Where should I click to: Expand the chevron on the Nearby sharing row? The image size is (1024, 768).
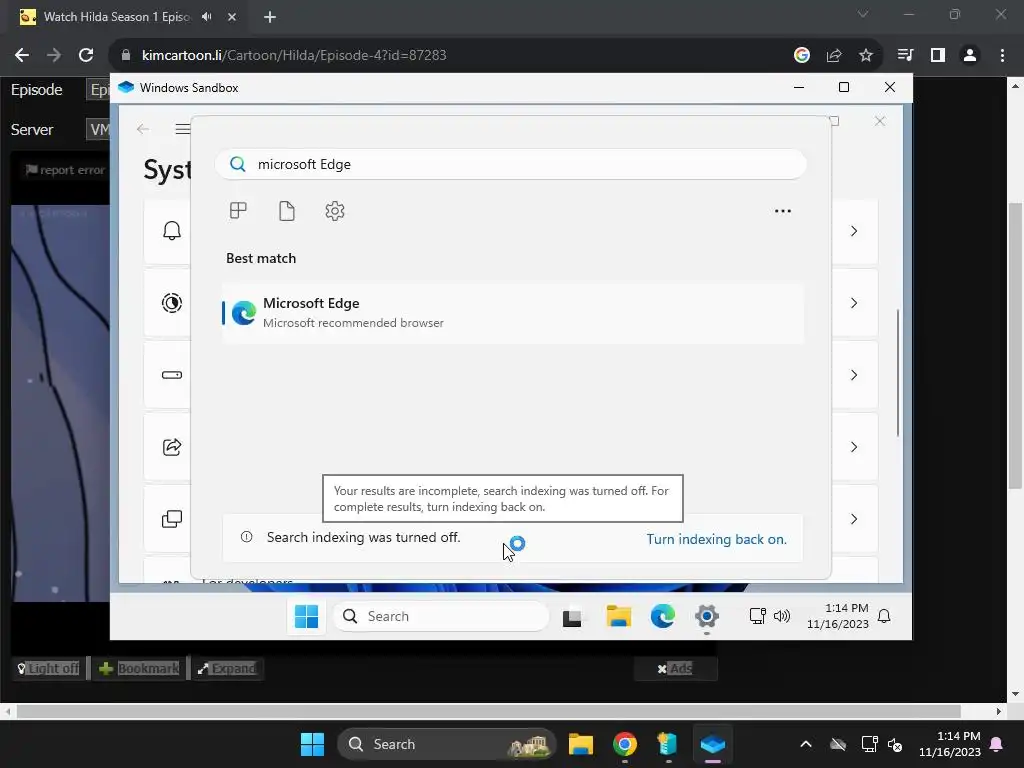tap(854, 447)
